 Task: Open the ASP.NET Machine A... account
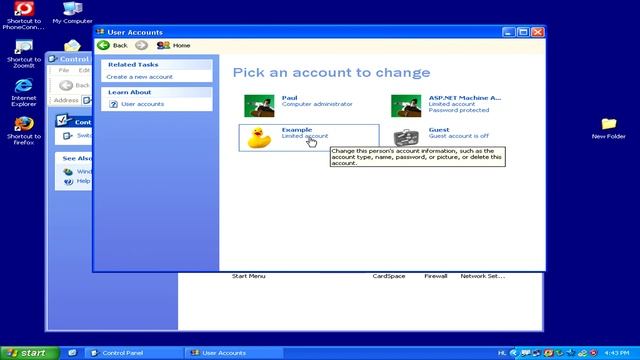pos(455,105)
